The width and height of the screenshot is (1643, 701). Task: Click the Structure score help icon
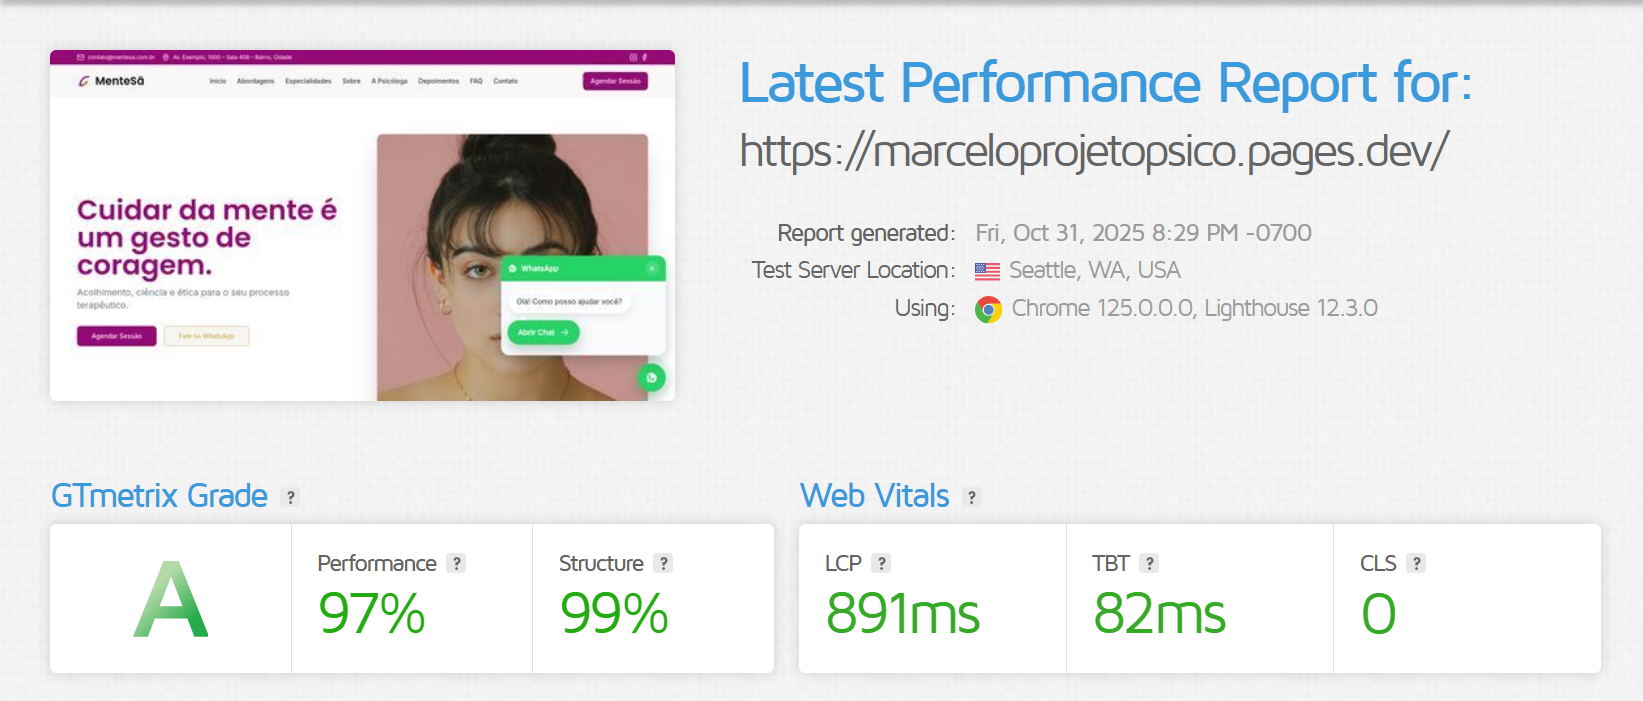(662, 563)
